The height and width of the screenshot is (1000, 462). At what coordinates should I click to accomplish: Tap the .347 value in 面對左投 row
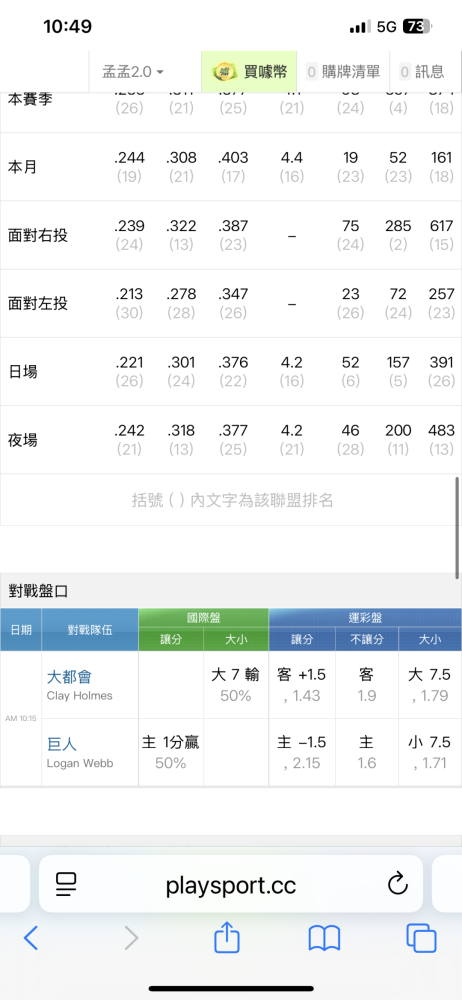[233, 294]
